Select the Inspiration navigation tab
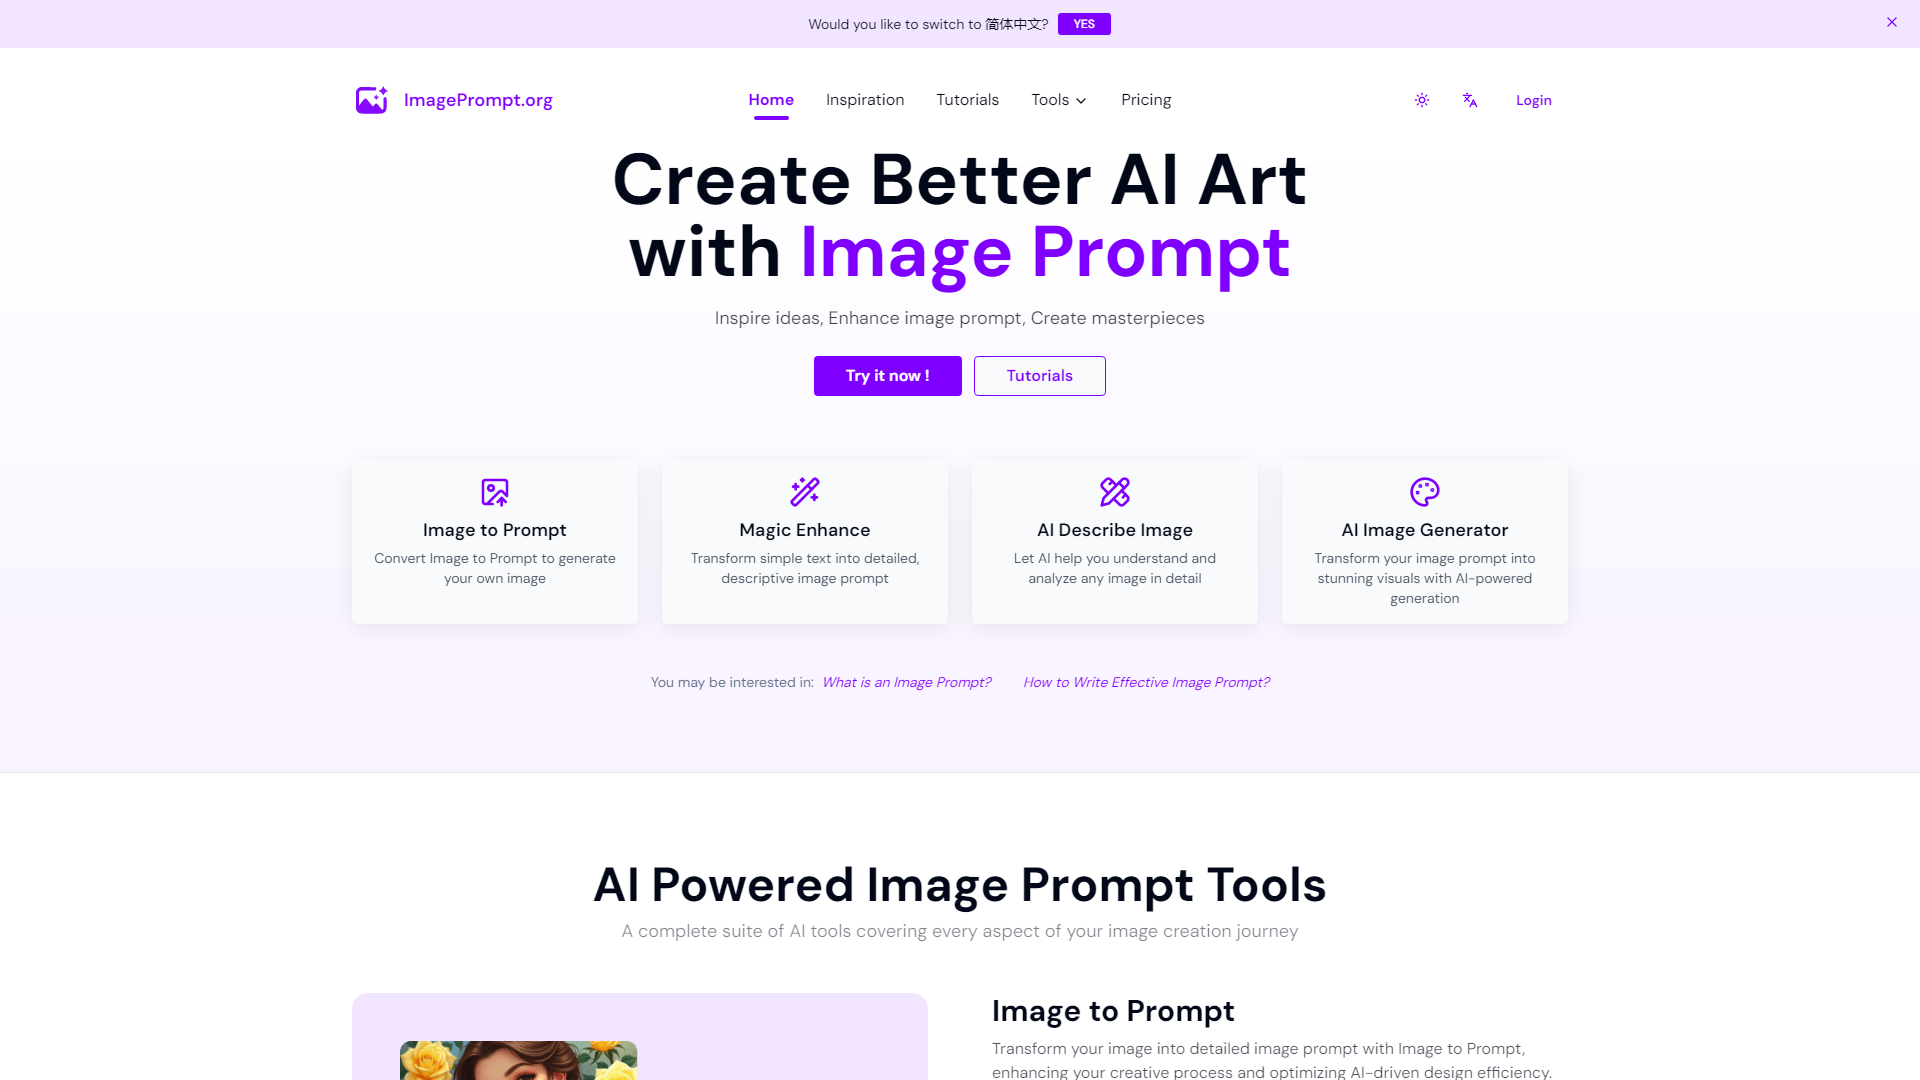This screenshot has width=1920, height=1080. click(865, 99)
